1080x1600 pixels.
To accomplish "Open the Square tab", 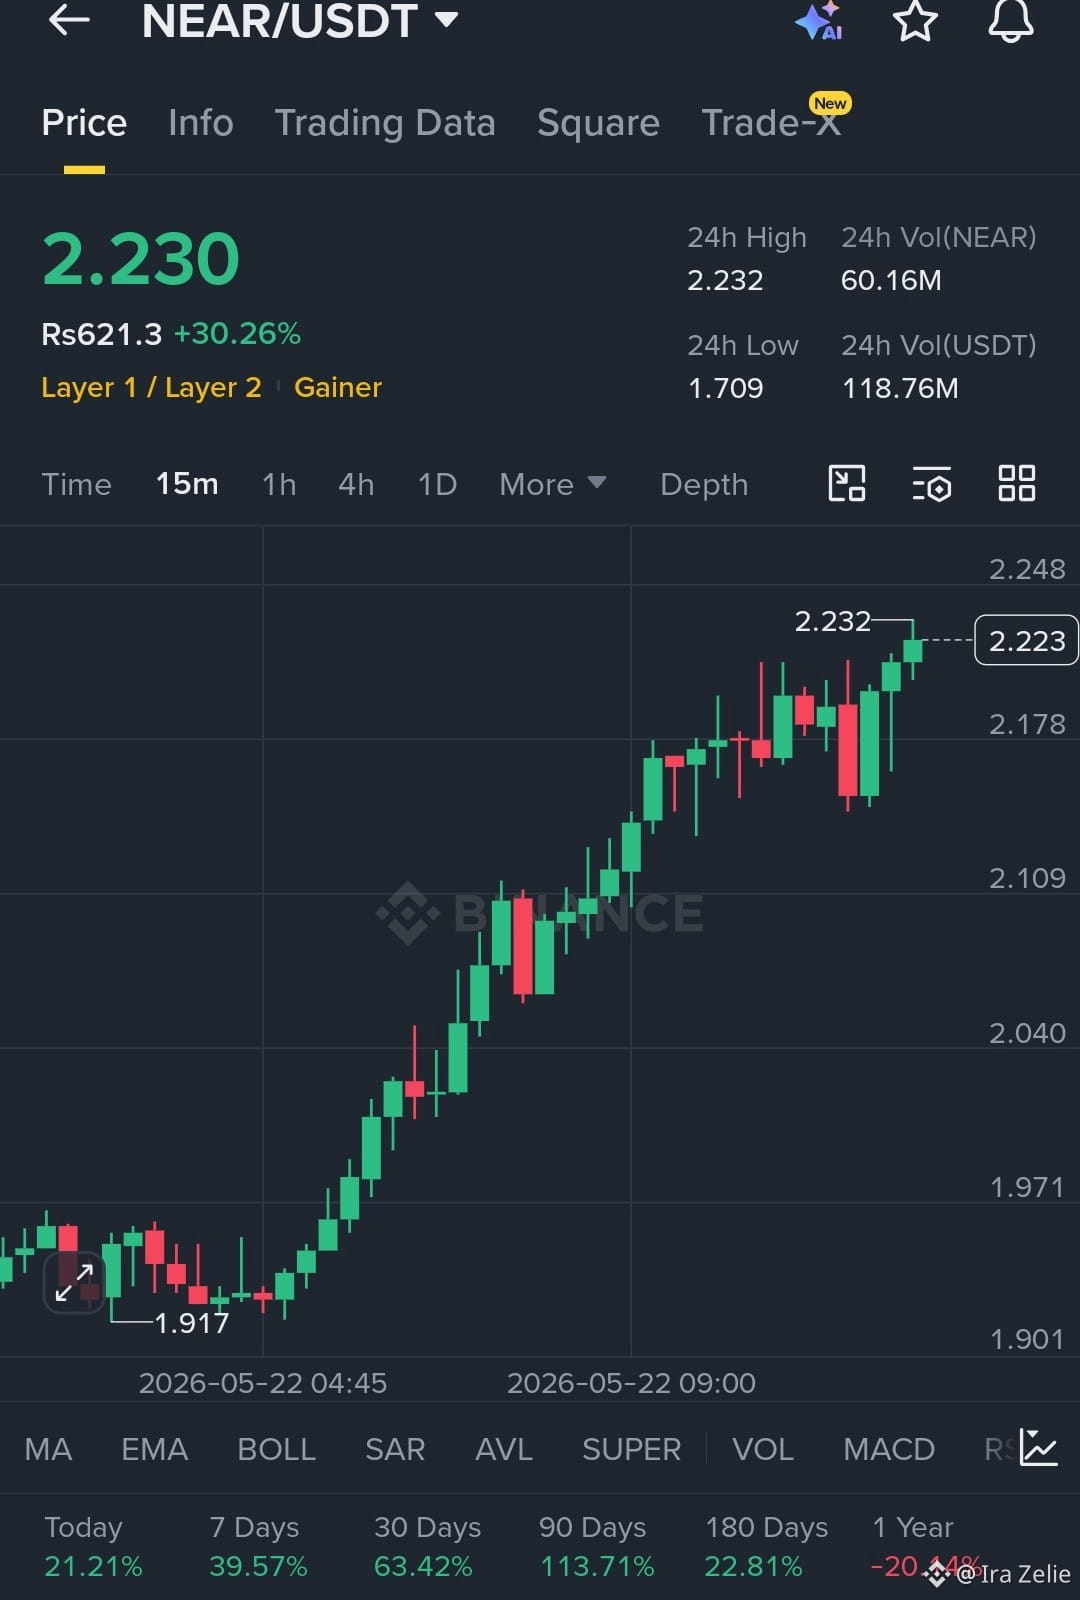I will (598, 123).
